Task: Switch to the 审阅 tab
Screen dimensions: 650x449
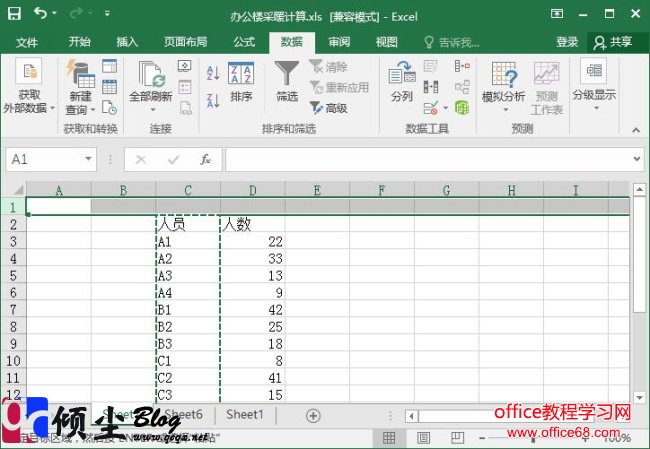Action: click(x=340, y=42)
